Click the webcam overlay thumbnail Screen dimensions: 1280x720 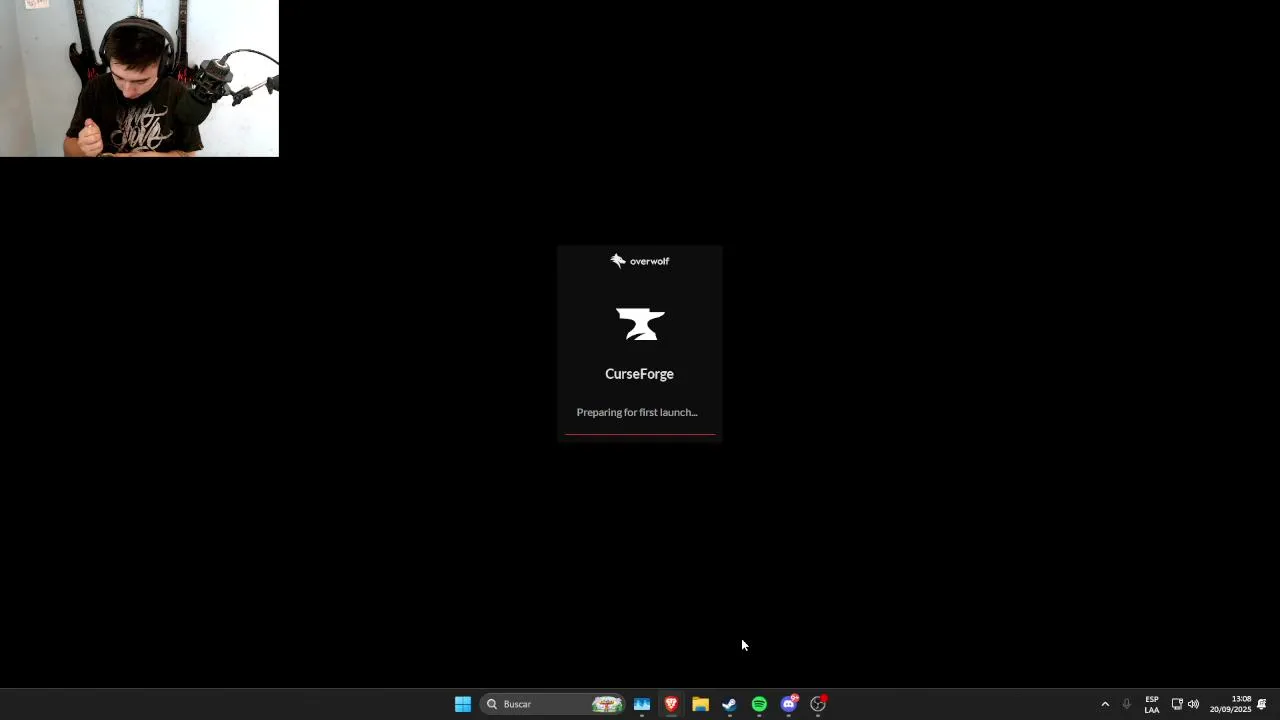(x=139, y=78)
